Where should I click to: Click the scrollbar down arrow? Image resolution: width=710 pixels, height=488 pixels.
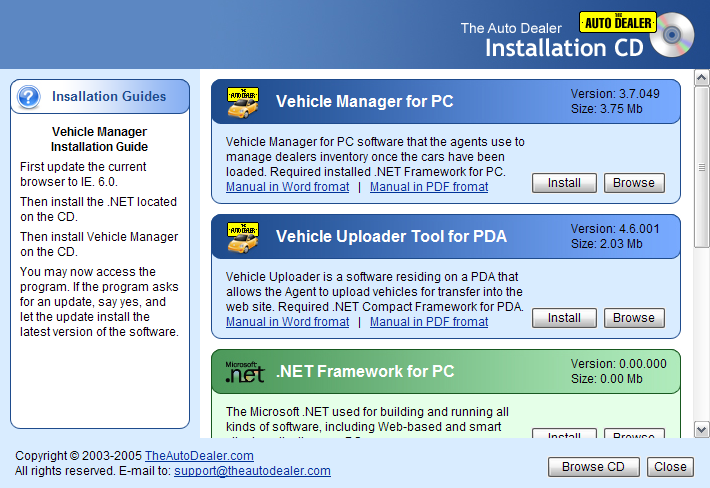click(701, 430)
